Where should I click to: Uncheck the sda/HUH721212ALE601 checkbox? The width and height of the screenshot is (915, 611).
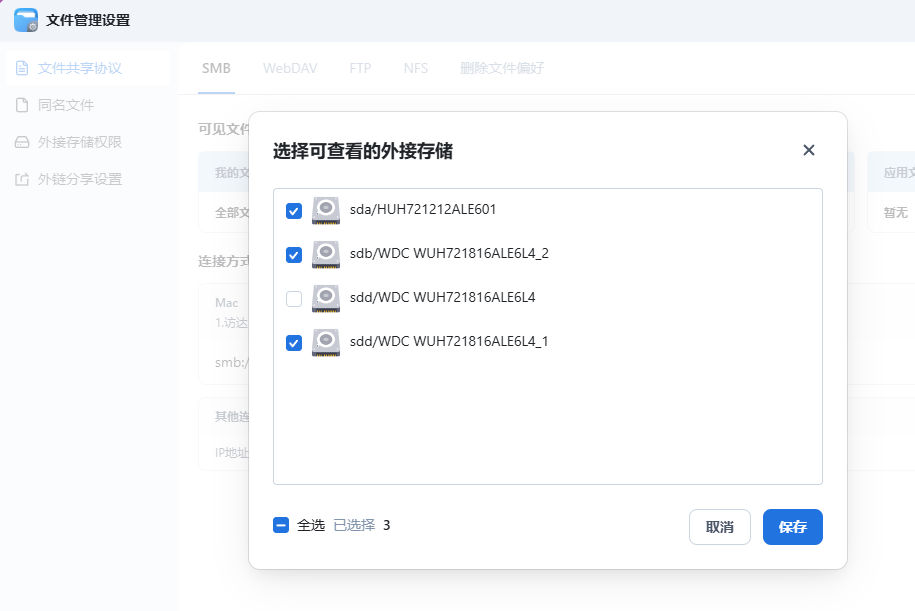[x=294, y=211]
